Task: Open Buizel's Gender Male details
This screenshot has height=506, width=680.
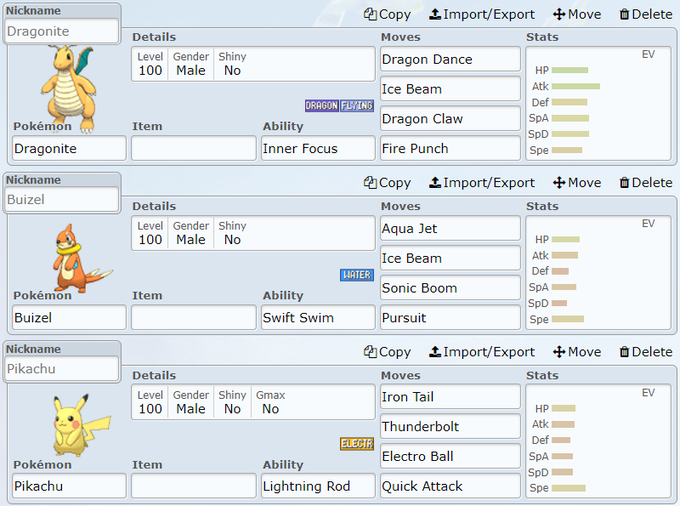Action: pyautogui.click(x=191, y=233)
